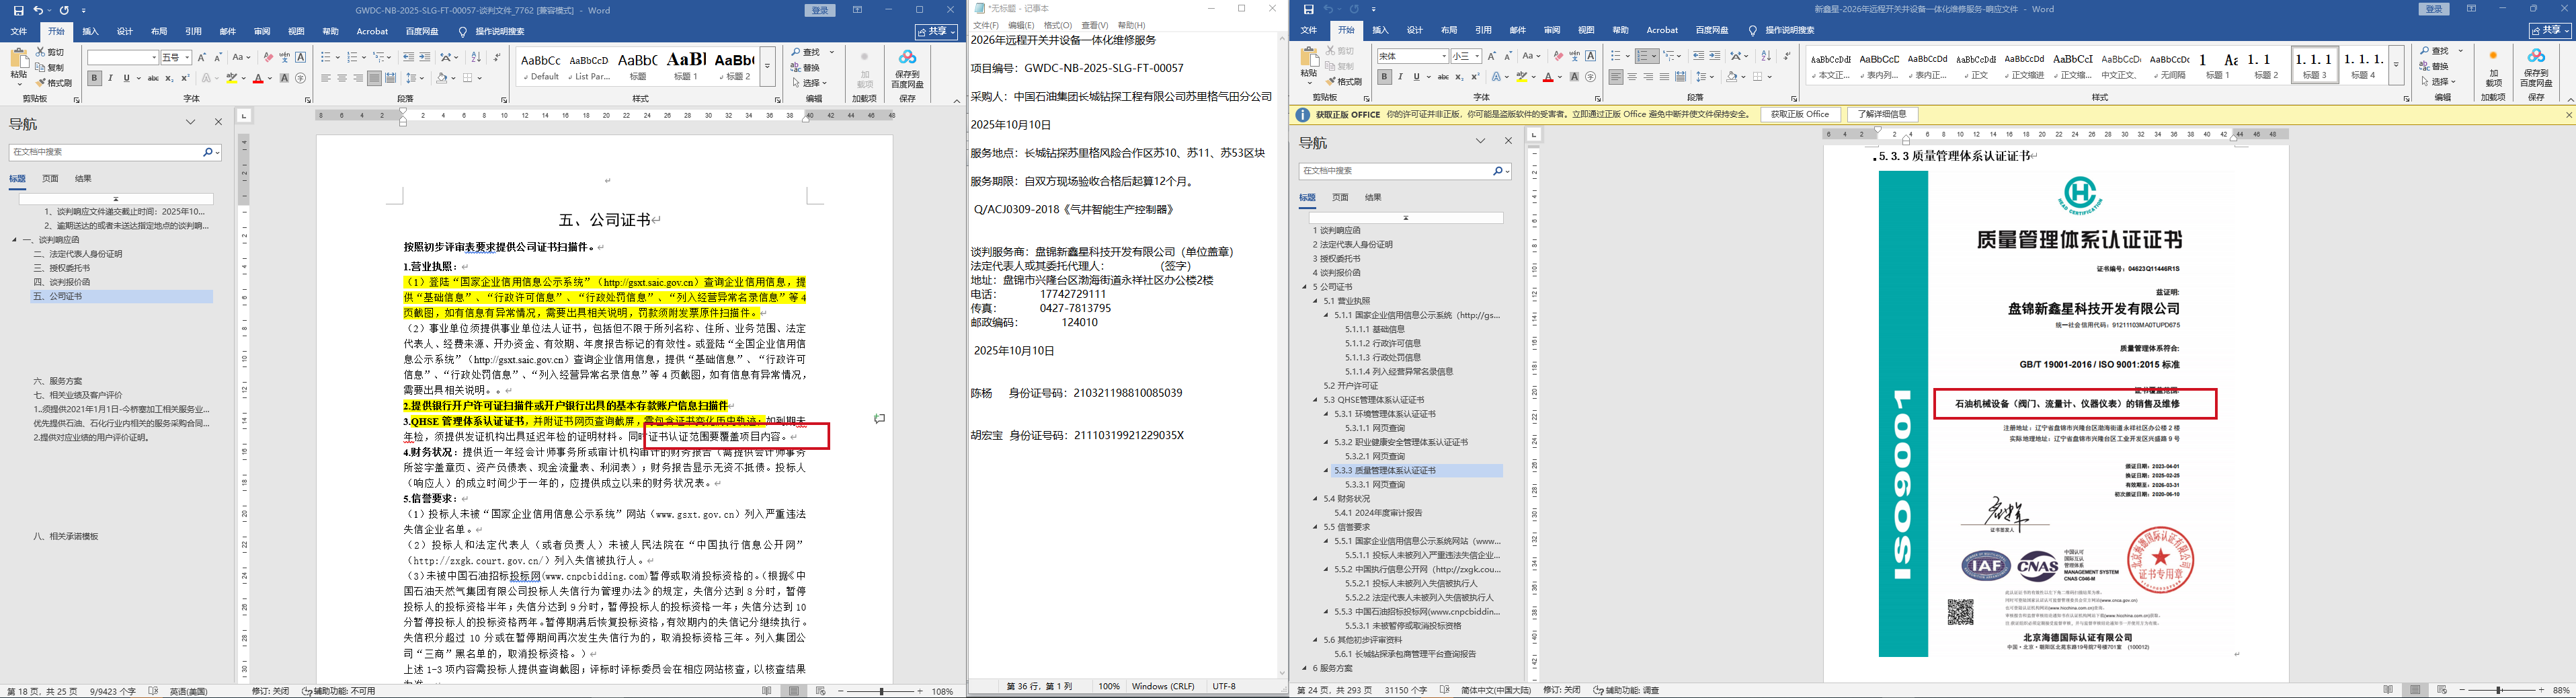2576x698 pixels.
Task: Click the 共享 button in right Word
Action: [2549, 31]
